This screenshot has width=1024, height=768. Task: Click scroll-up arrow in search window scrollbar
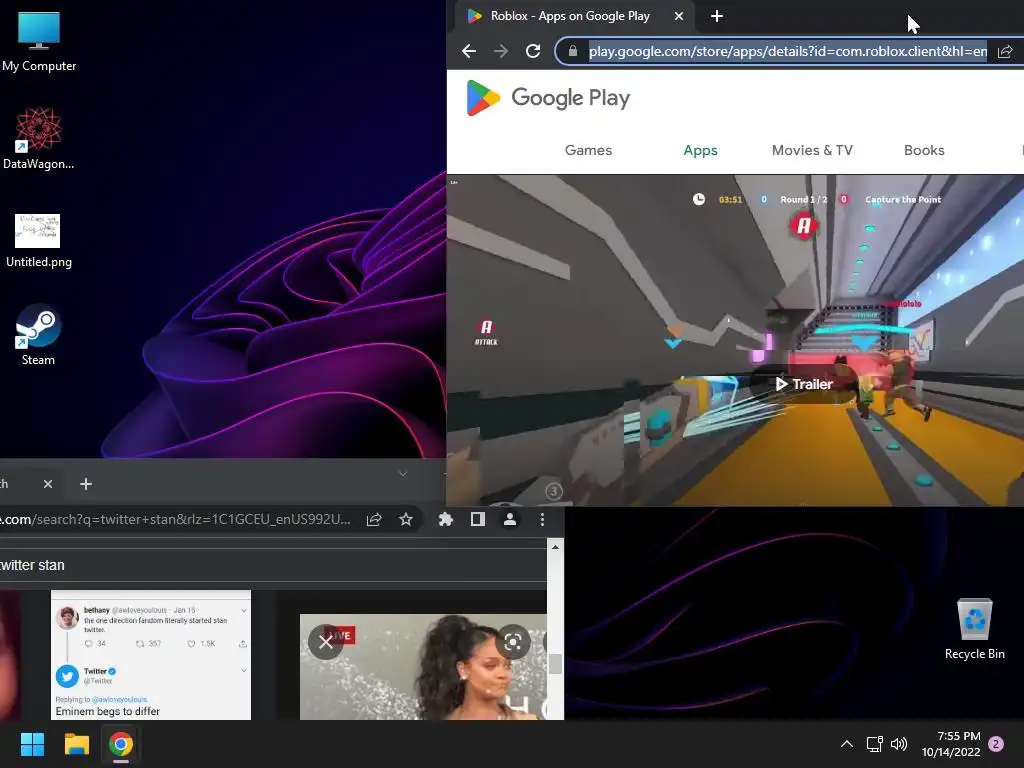point(555,547)
